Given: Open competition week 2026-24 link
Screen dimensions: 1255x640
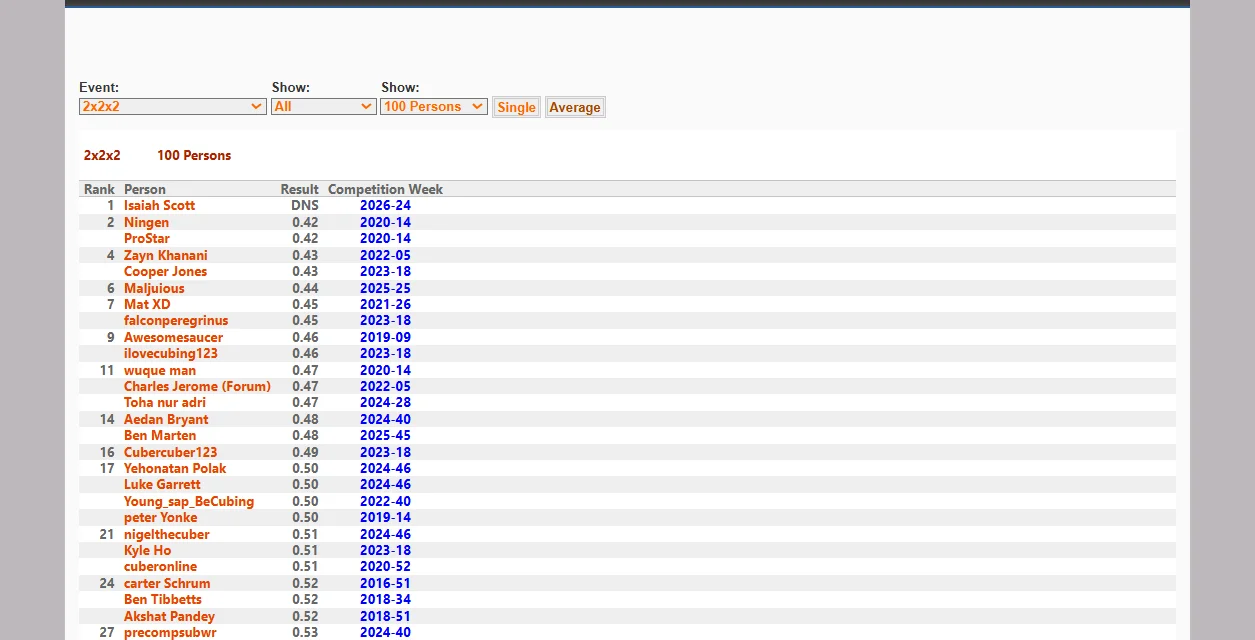Looking at the screenshot, I should pyautogui.click(x=385, y=206).
